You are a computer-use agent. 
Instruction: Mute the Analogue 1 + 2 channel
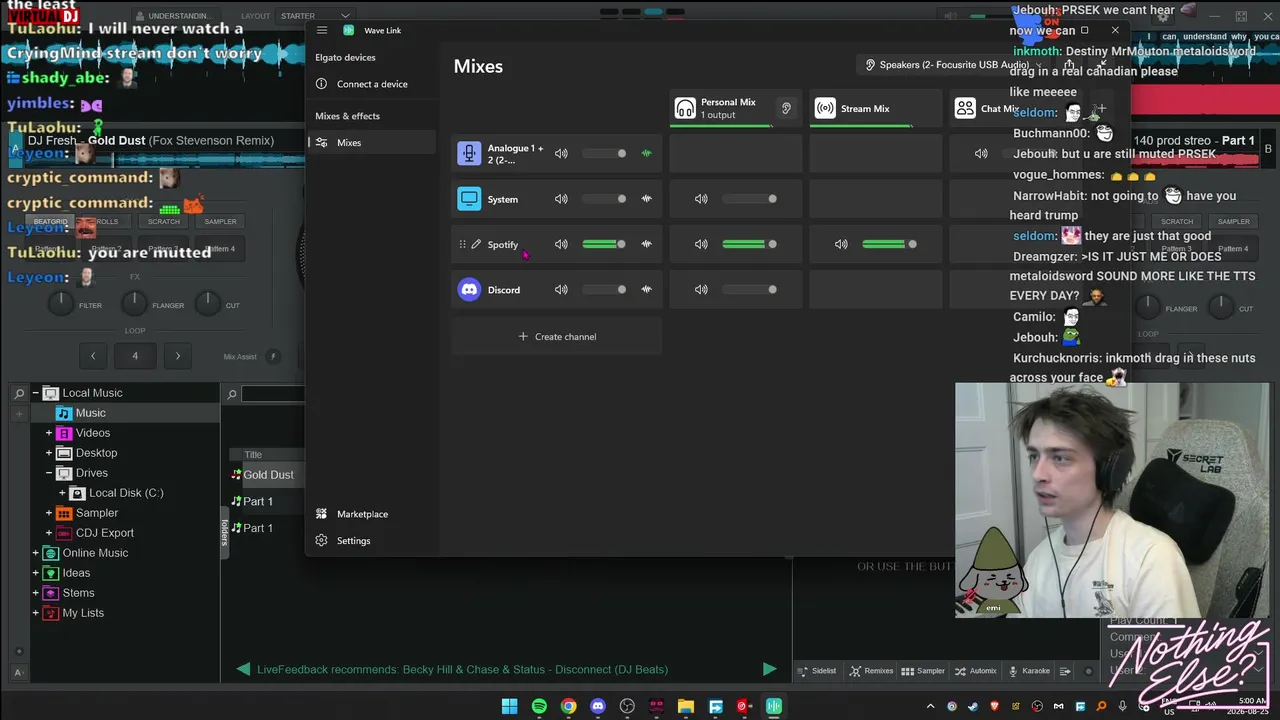point(561,153)
